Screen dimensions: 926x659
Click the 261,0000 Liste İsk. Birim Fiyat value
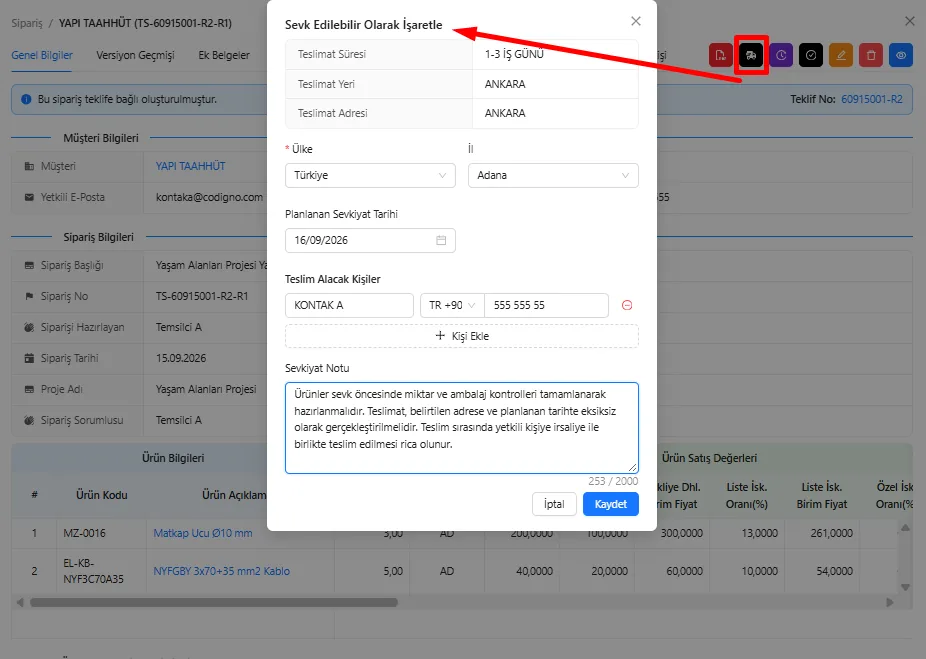[x=832, y=533]
